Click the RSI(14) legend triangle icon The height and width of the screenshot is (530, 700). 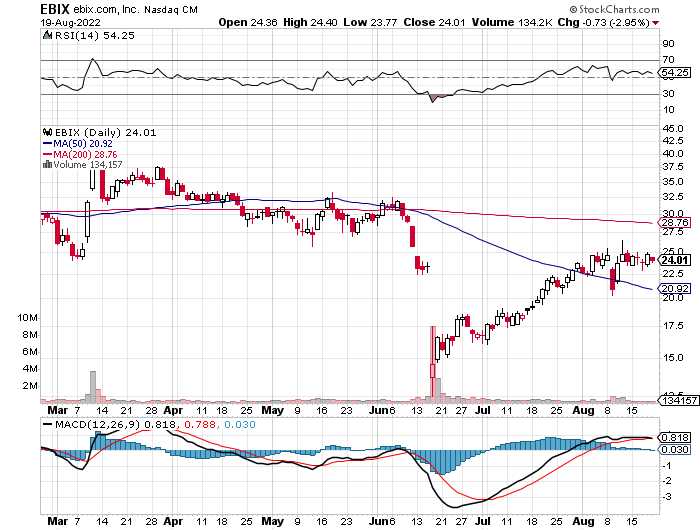(x=47, y=35)
